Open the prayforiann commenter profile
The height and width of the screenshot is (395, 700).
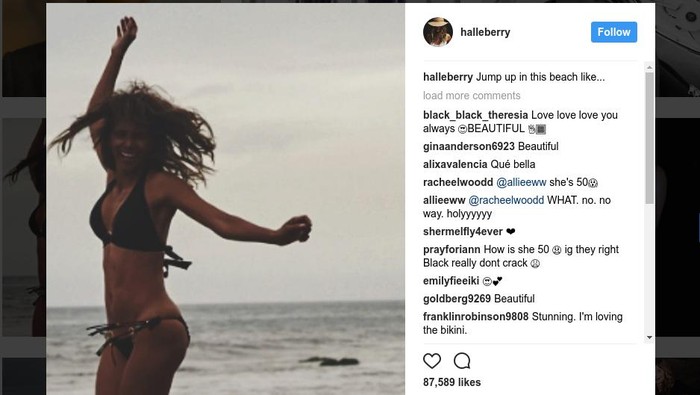[x=452, y=249]
